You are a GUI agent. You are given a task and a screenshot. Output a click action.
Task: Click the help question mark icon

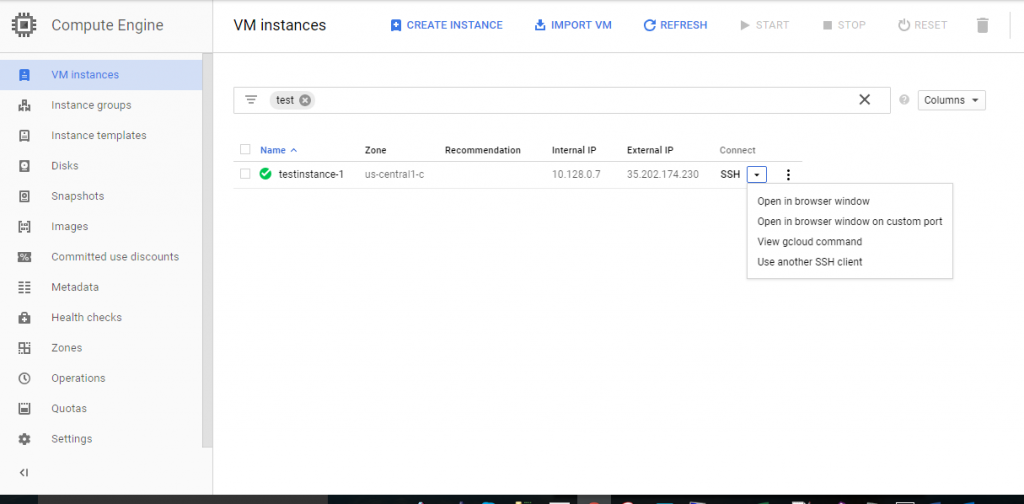[904, 100]
